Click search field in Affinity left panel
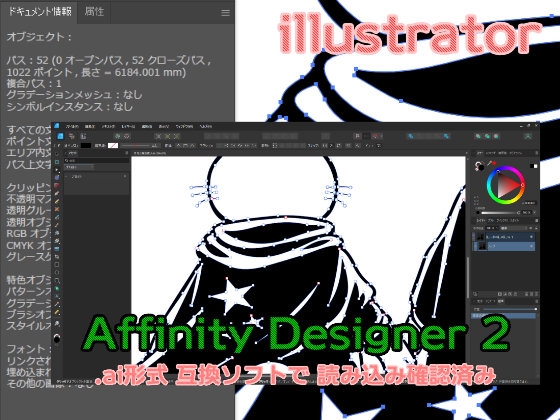Screen dimensions: 560x420 (x=96, y=161)
